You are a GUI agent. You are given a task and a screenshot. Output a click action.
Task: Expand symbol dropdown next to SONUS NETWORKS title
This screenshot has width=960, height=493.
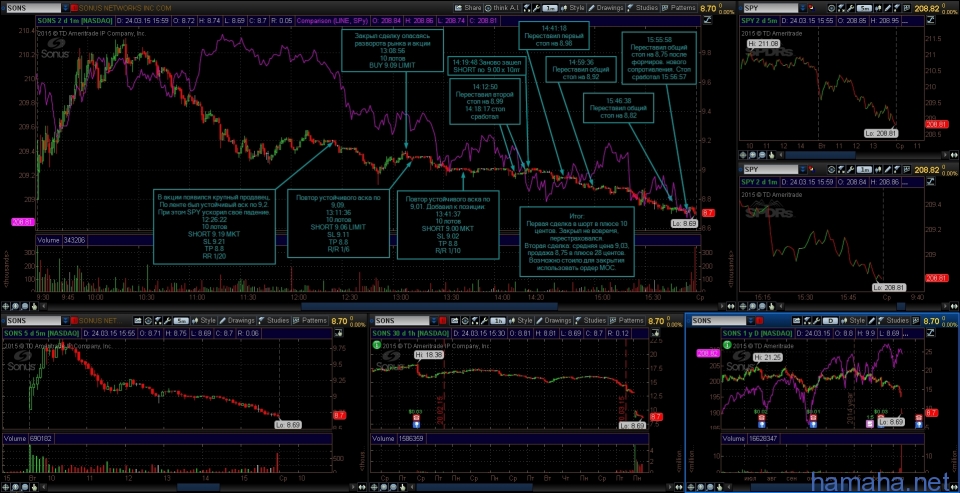tap(64, 8)
